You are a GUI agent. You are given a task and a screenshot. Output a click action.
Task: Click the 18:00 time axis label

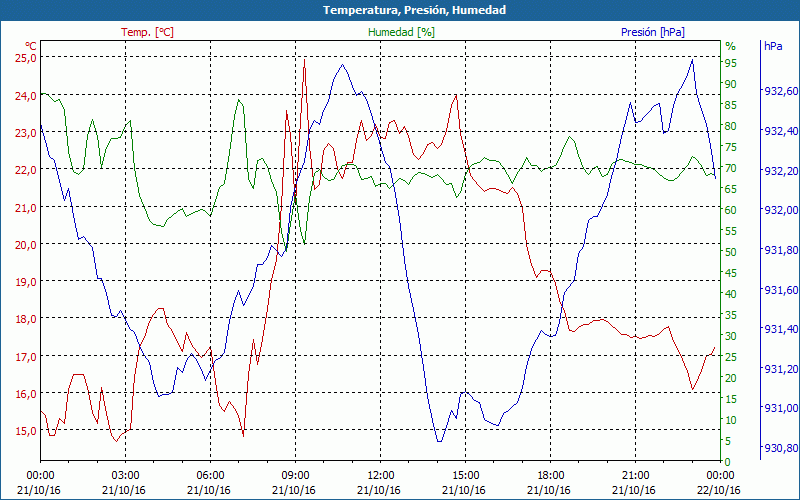pos(551,476)
